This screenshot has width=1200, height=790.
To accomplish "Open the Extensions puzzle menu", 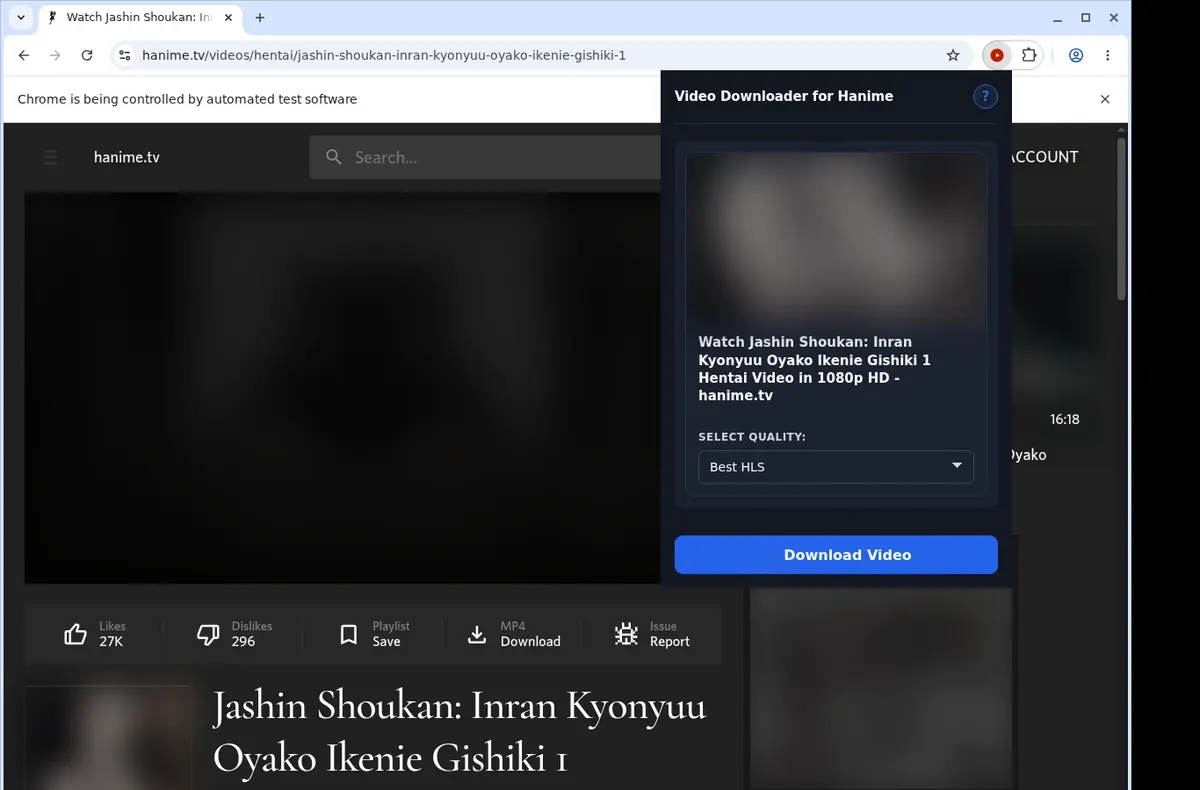I will [x=1029, y=55].
